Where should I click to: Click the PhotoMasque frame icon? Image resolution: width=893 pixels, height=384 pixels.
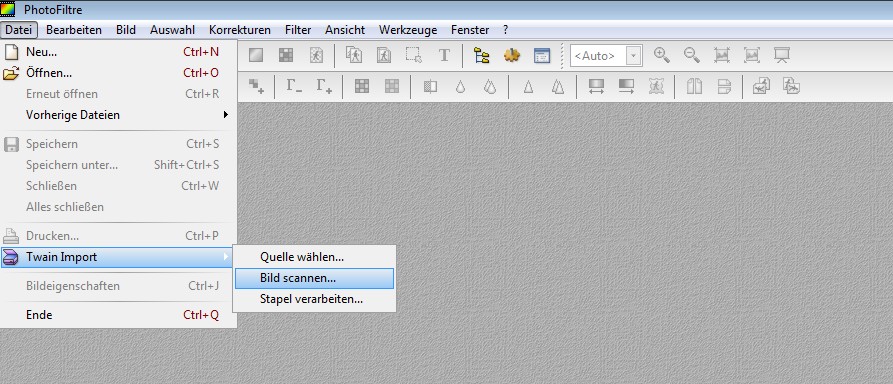coord(657,87)
